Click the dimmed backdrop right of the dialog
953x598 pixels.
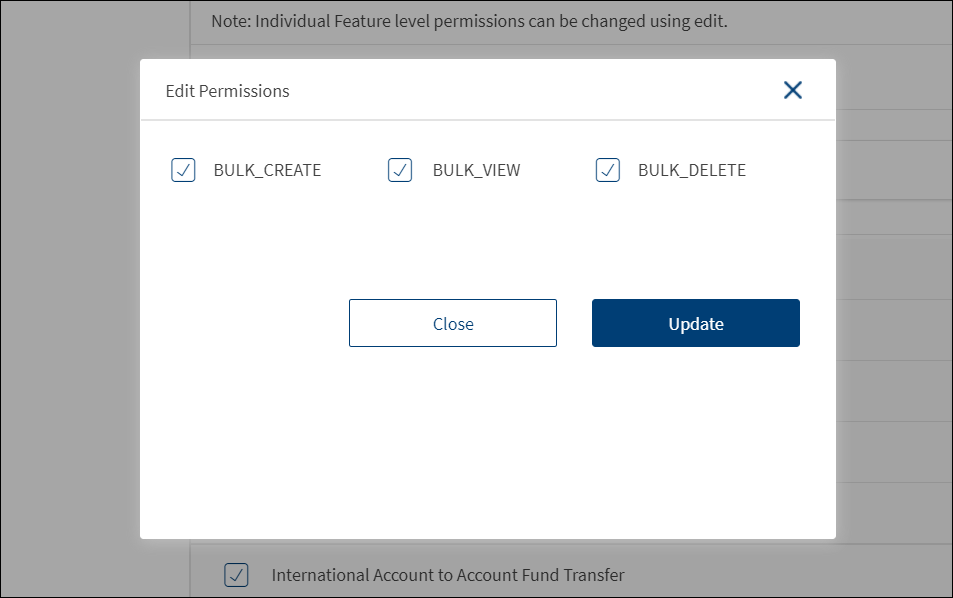click(x=893, y=300)
